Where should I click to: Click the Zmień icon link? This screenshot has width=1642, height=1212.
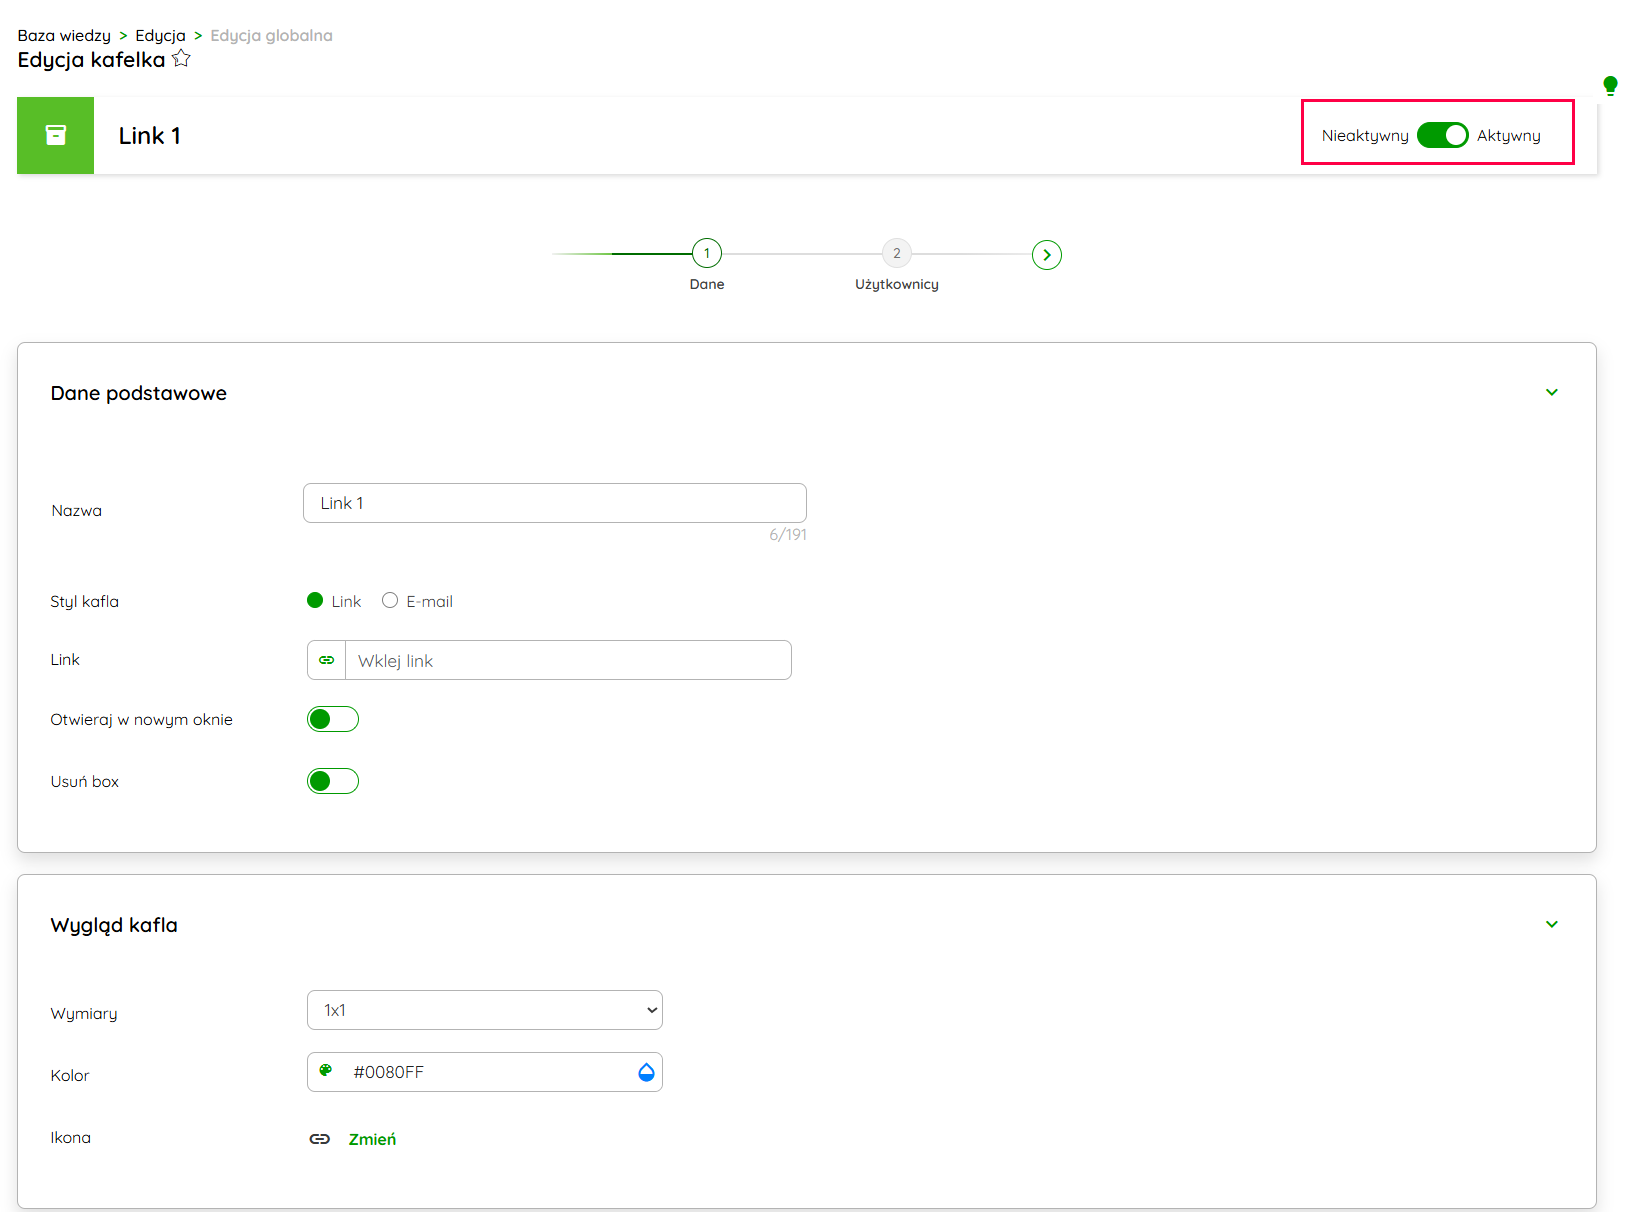pos(372,1139)
